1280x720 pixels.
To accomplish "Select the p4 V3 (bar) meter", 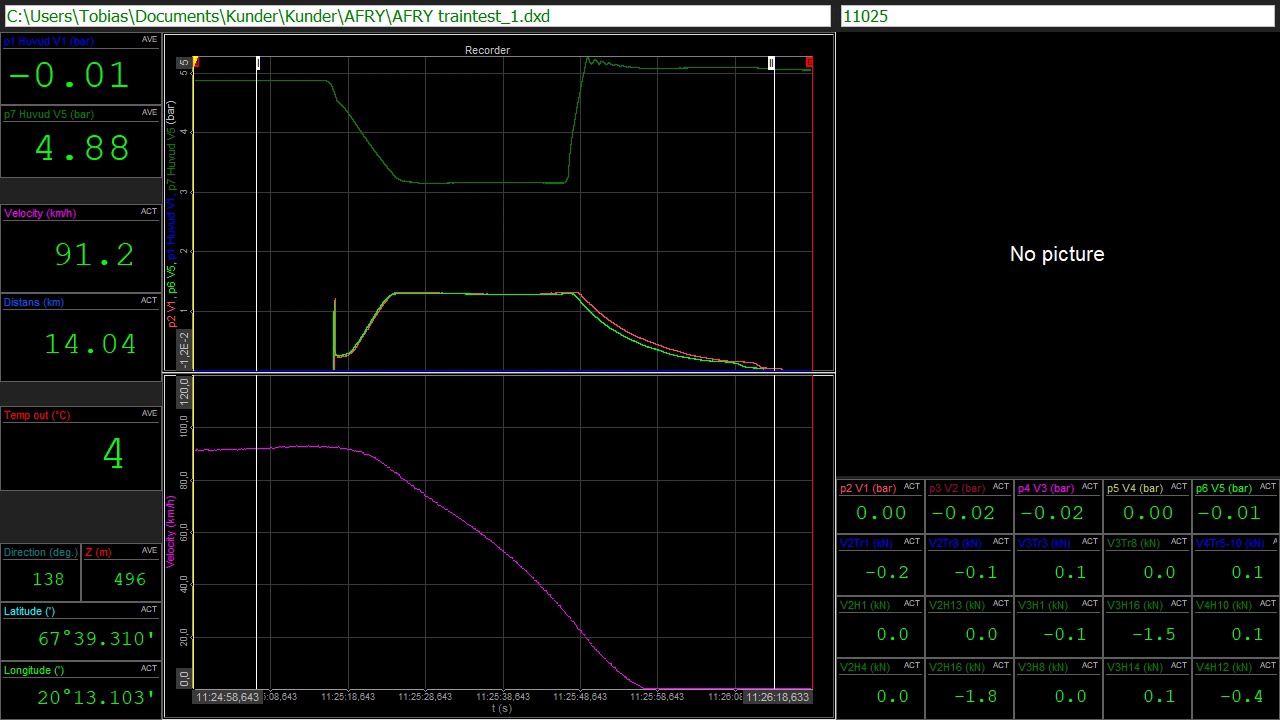I will coord(1058,506).
